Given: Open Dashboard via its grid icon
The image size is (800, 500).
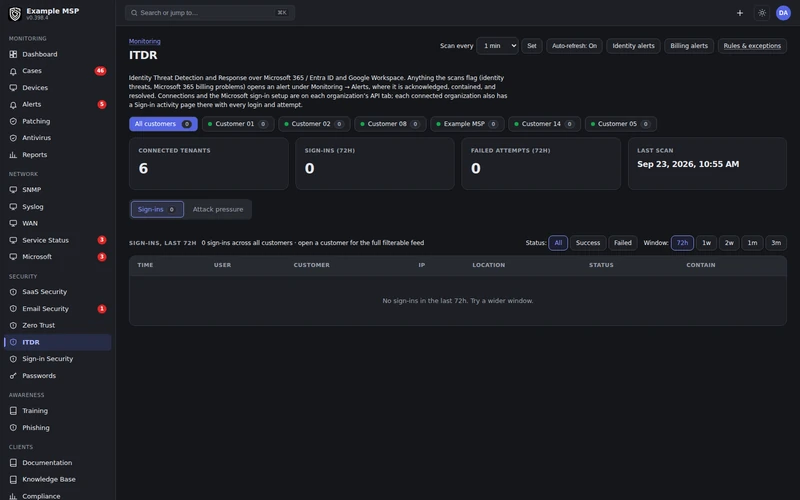Looking at the screenshot, I should [13, 54].
